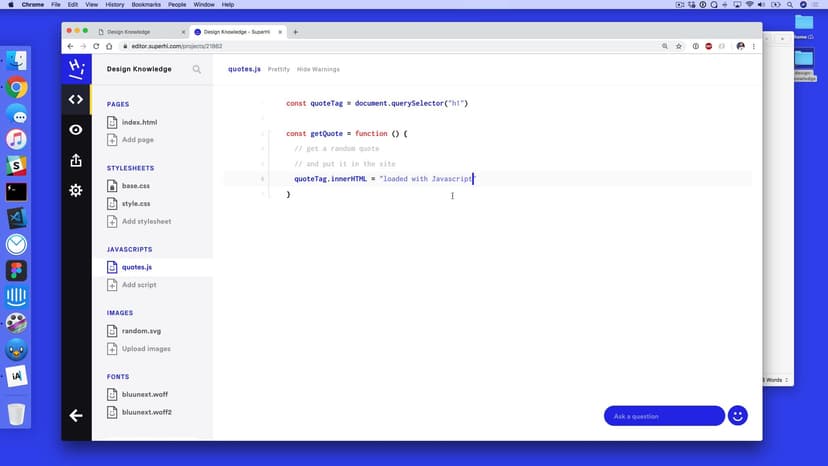
Task: Click the back arrow at sidebar bottom
Action: [76, 415]
